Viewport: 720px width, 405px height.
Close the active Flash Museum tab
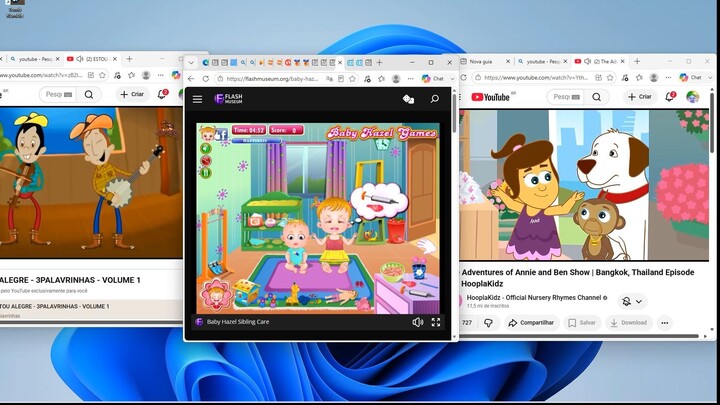[340, 62]
